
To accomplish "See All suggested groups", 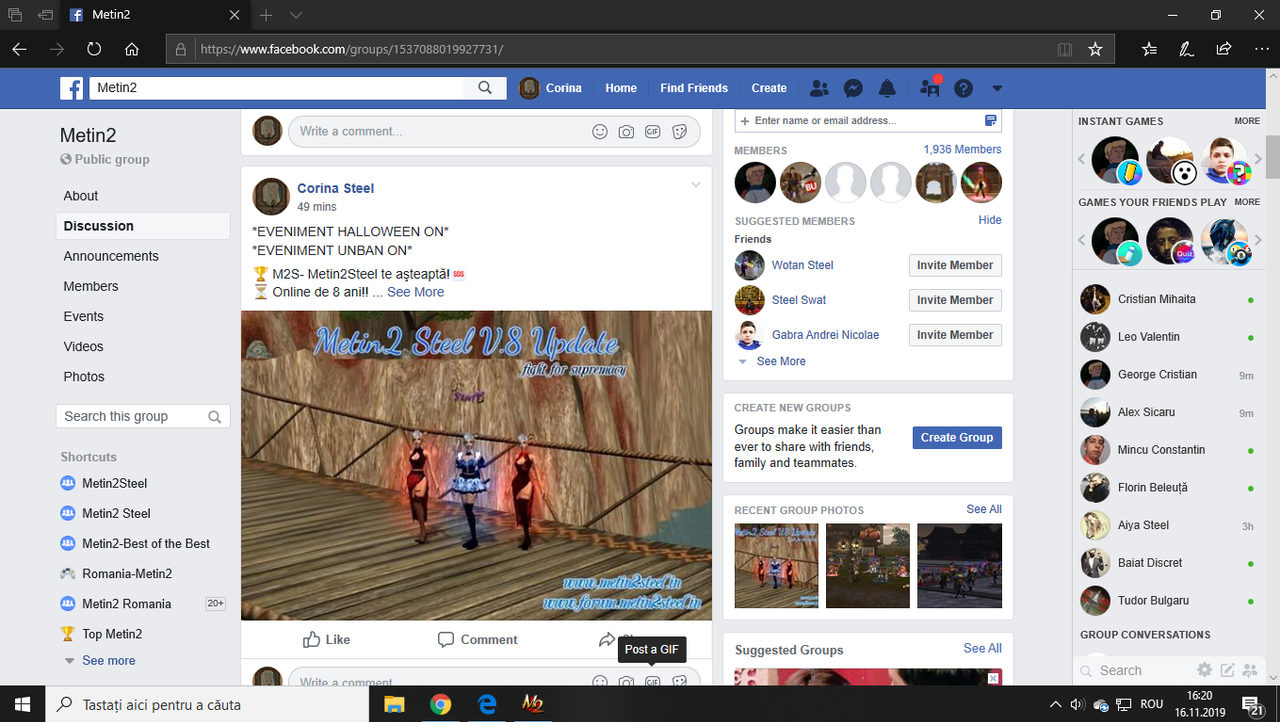I will point(982,648).
